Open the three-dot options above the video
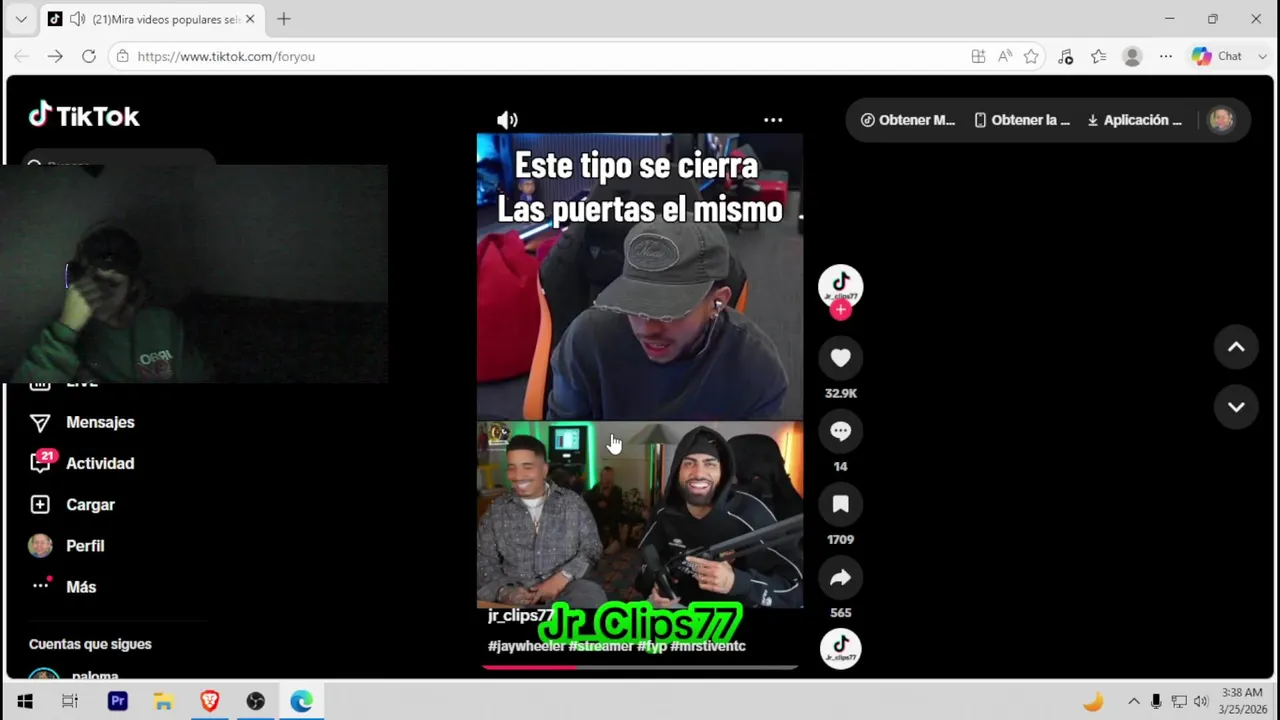This screenshot has width=1280, height=720. click(773, 120)
